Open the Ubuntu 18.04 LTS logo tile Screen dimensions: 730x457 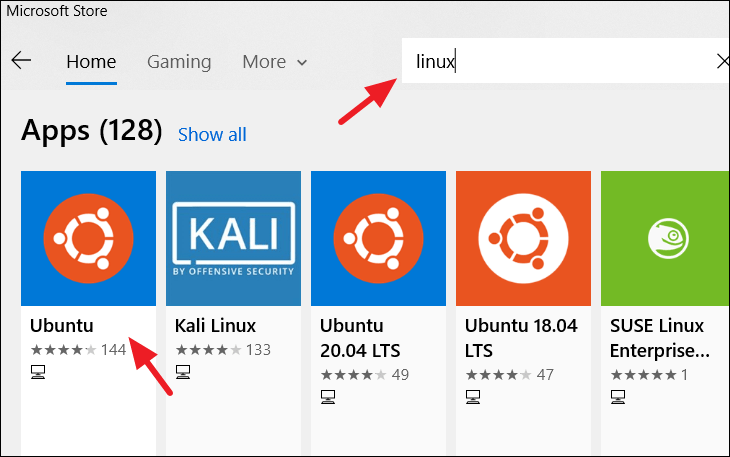tap(523, 238)
